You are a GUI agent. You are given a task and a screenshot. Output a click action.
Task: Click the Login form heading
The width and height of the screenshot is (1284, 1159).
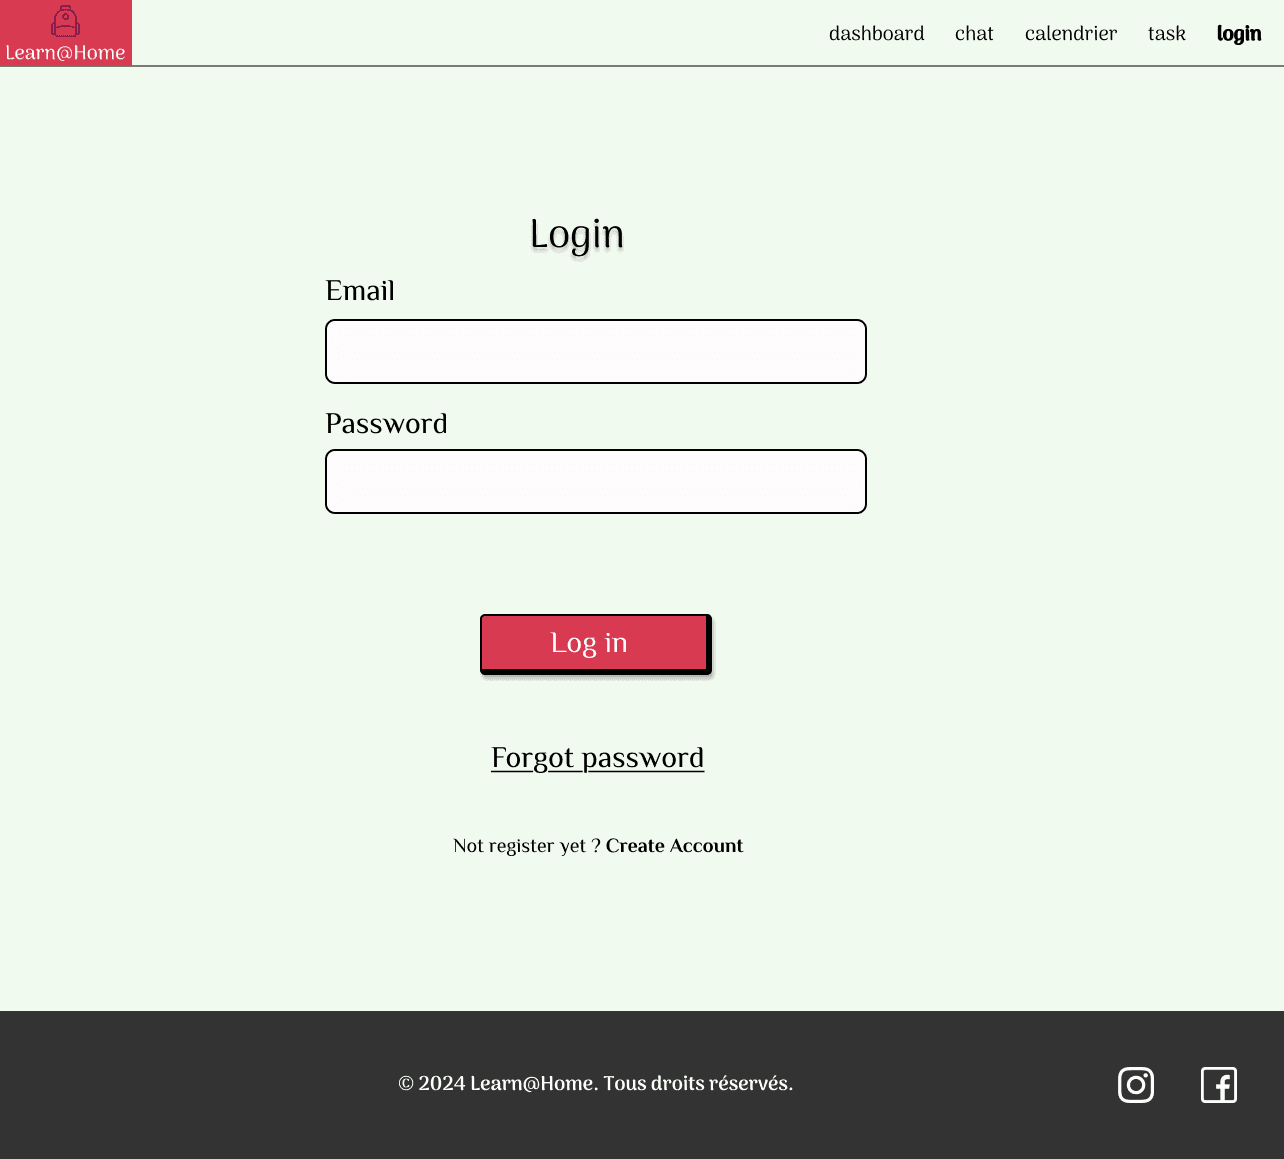tap(576, 235)
